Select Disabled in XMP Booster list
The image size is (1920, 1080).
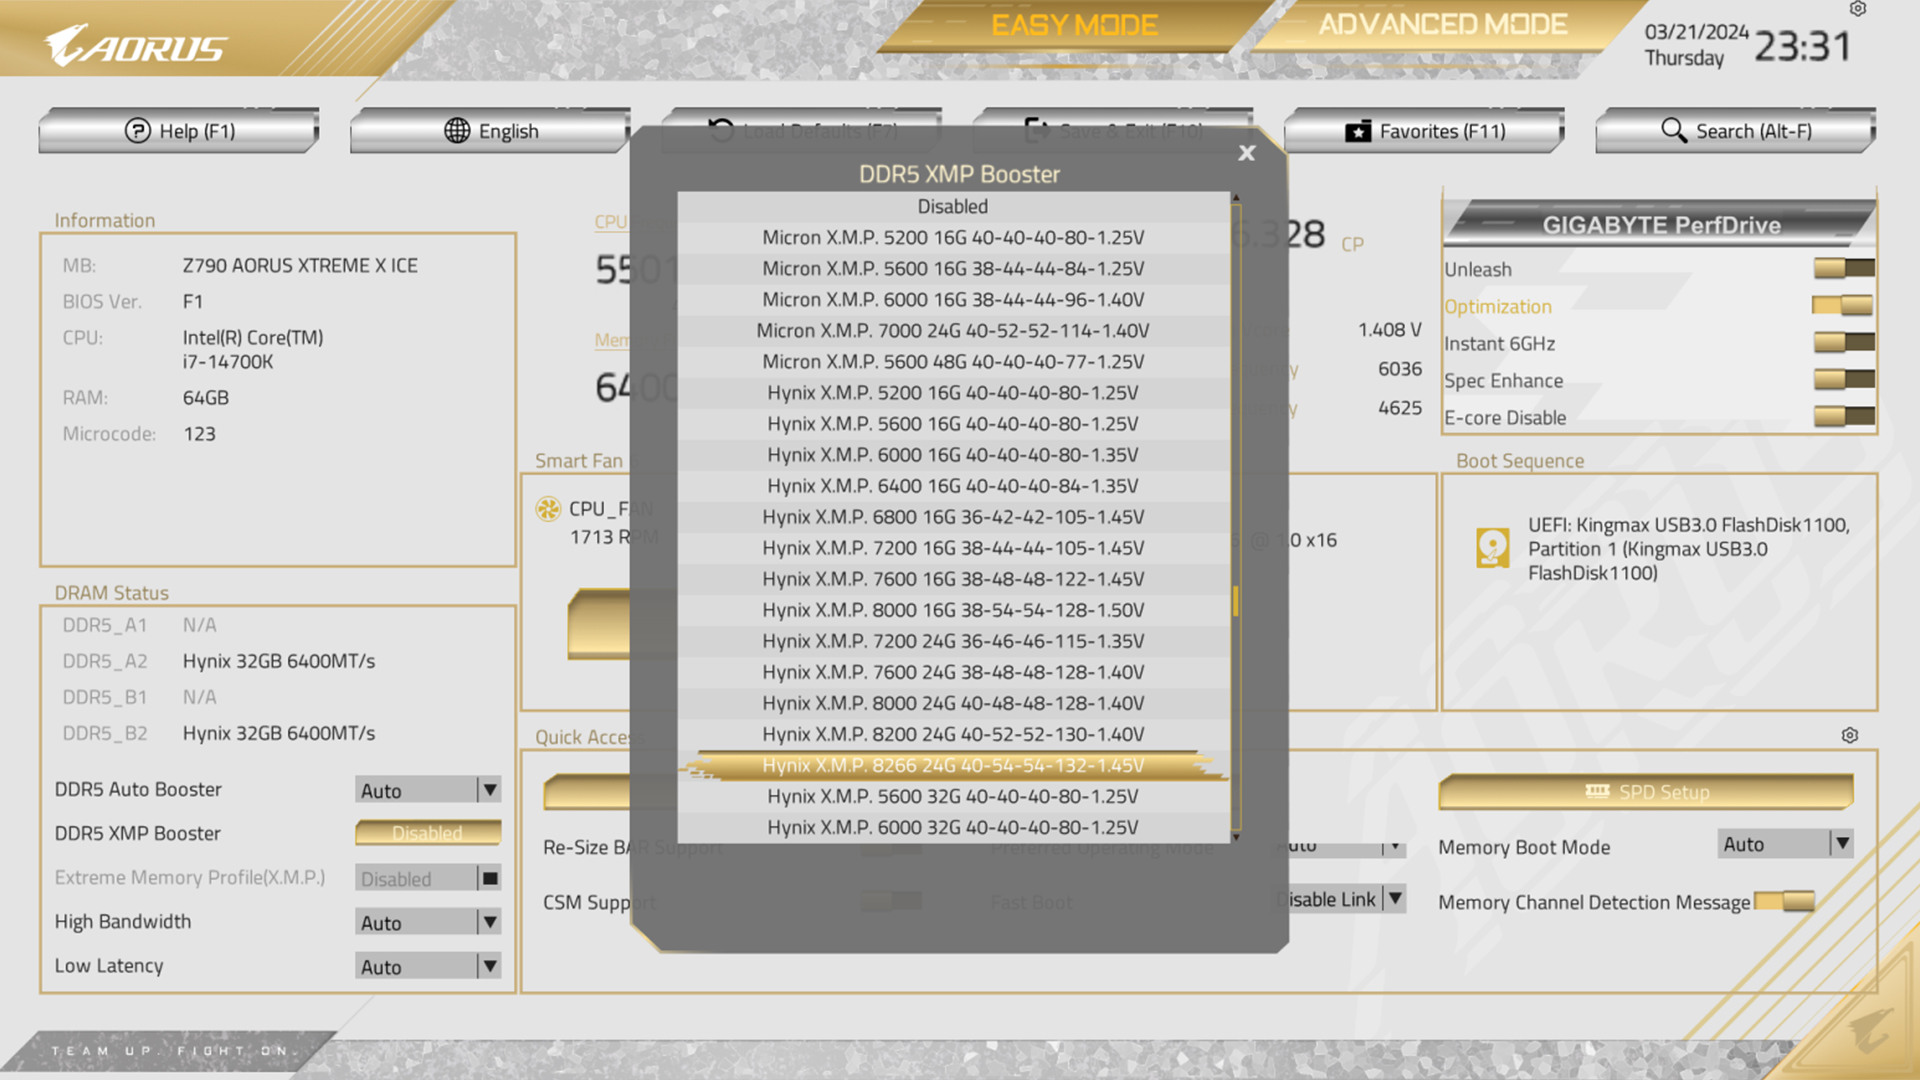pyautogui.click(x=953, y=207)
